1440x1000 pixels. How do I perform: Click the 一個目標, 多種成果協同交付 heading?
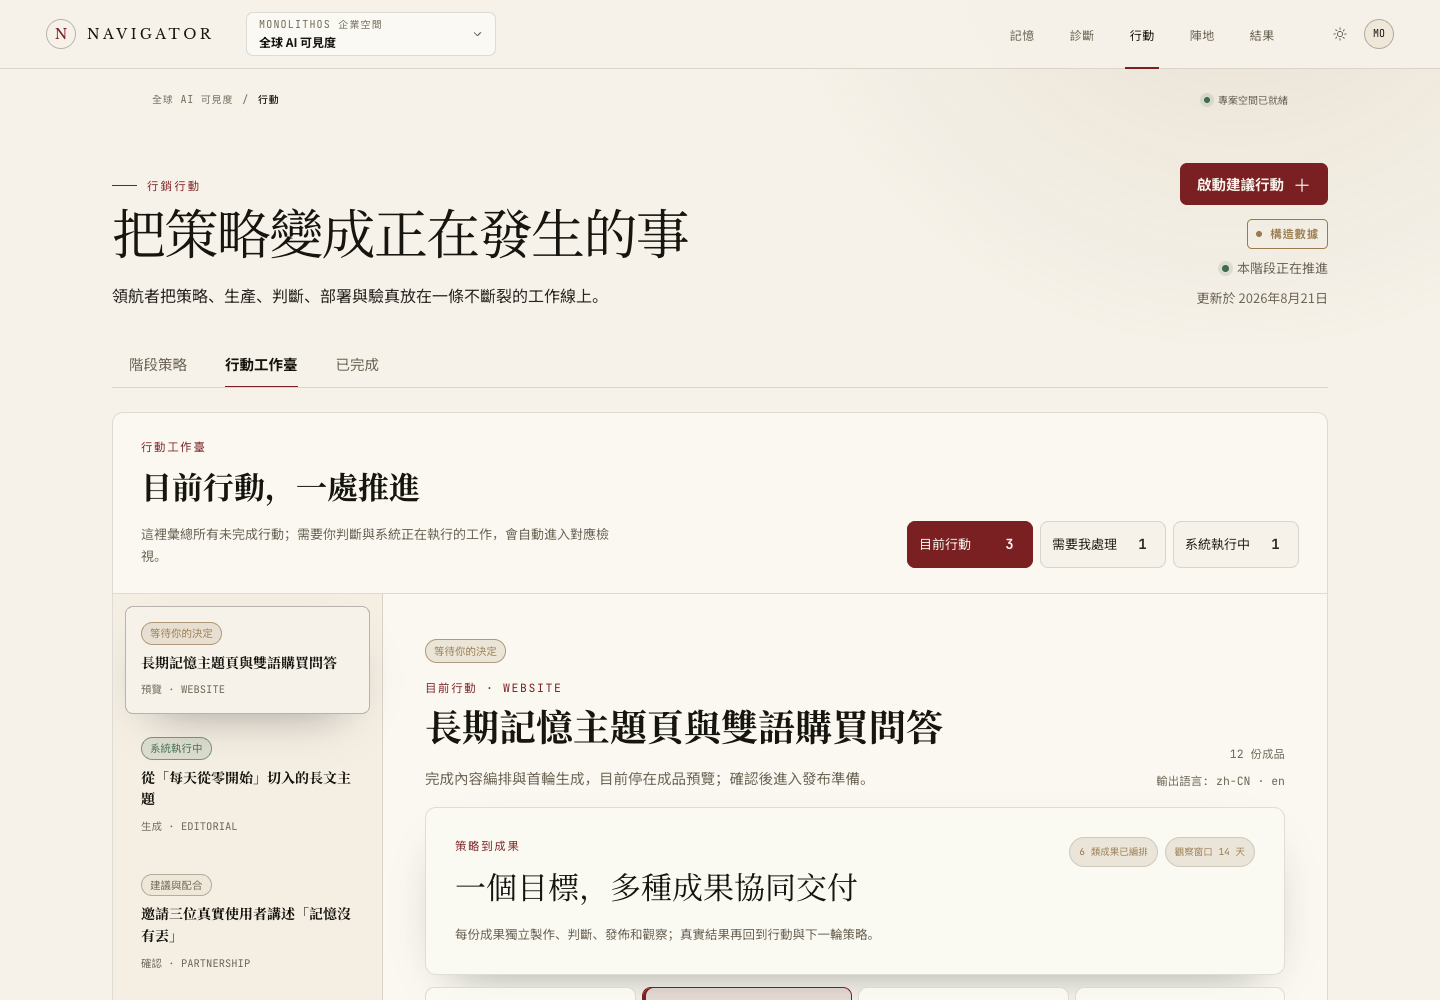(656, 887)
